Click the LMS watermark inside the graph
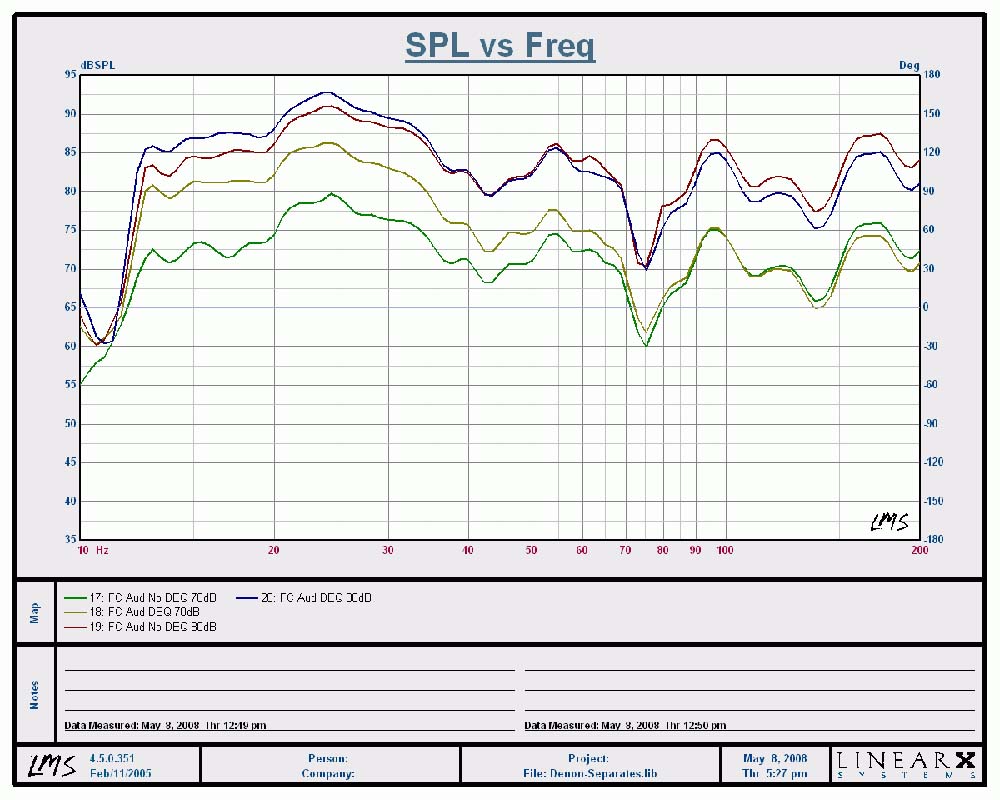Screen dimensions: 1000x800 (x=888, y=520)
